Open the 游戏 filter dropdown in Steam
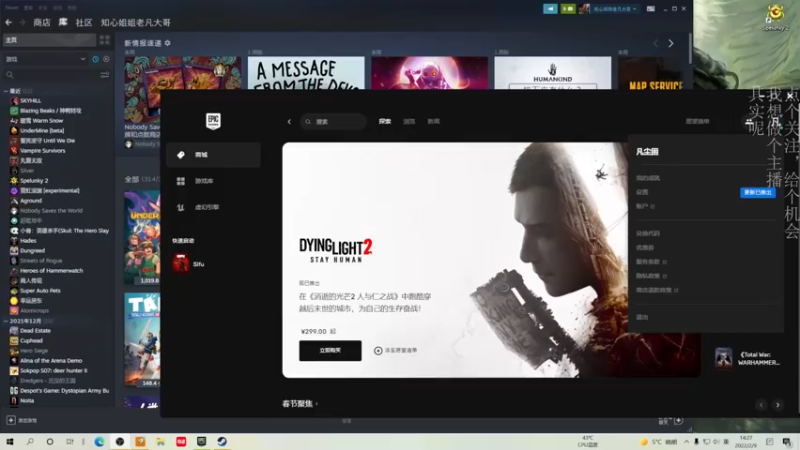Screen dimensions: 800x450 pos(45,59)
